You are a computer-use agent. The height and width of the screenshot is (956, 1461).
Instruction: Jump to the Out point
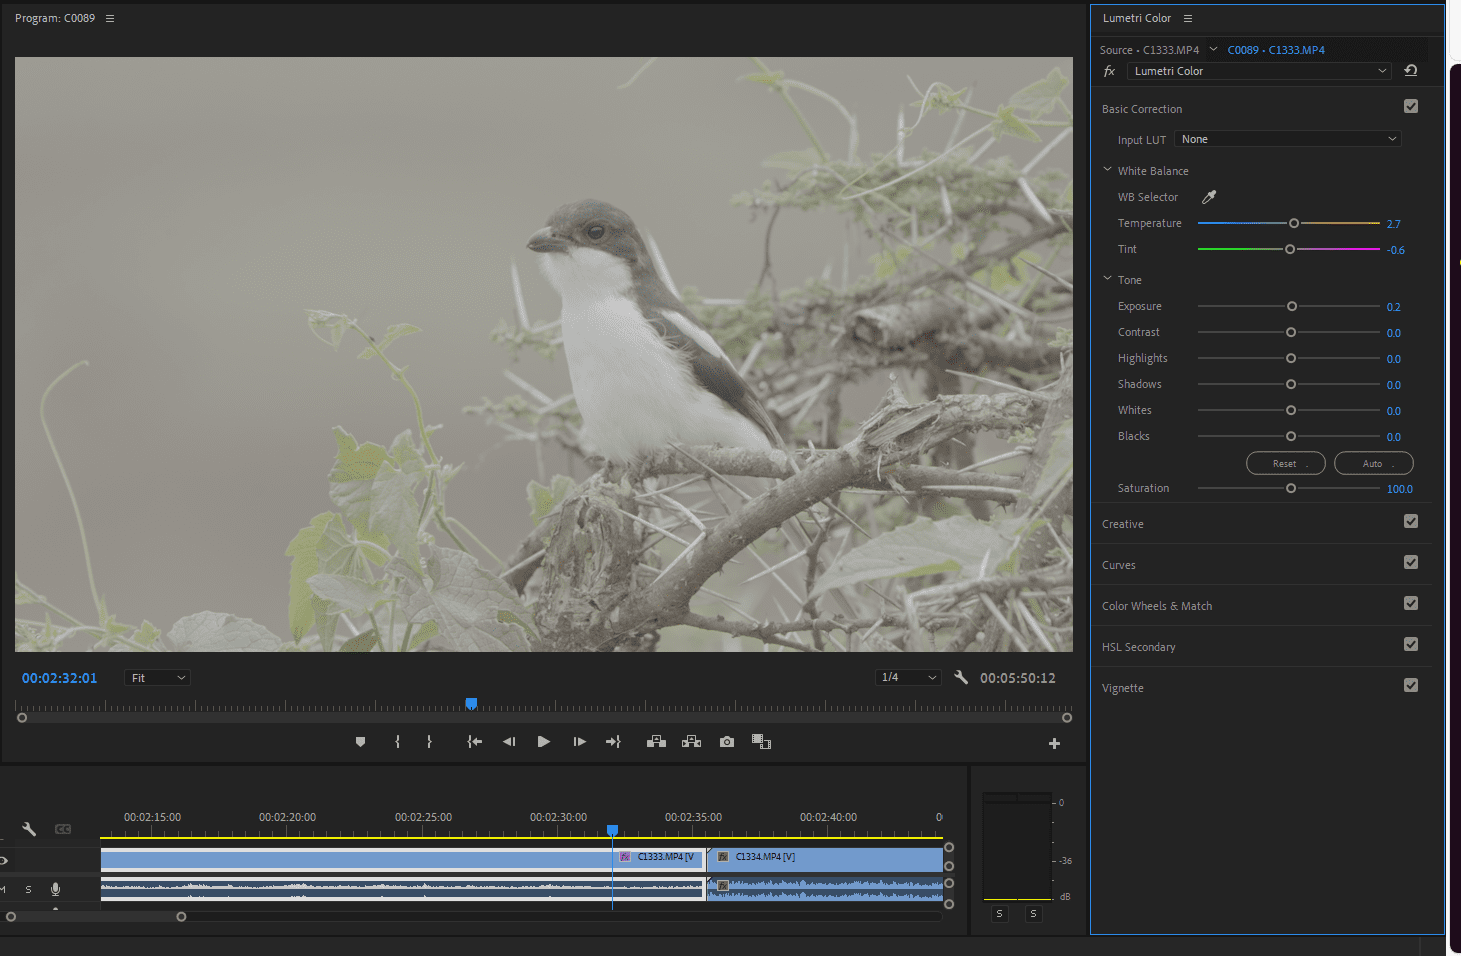coord(613,742)
